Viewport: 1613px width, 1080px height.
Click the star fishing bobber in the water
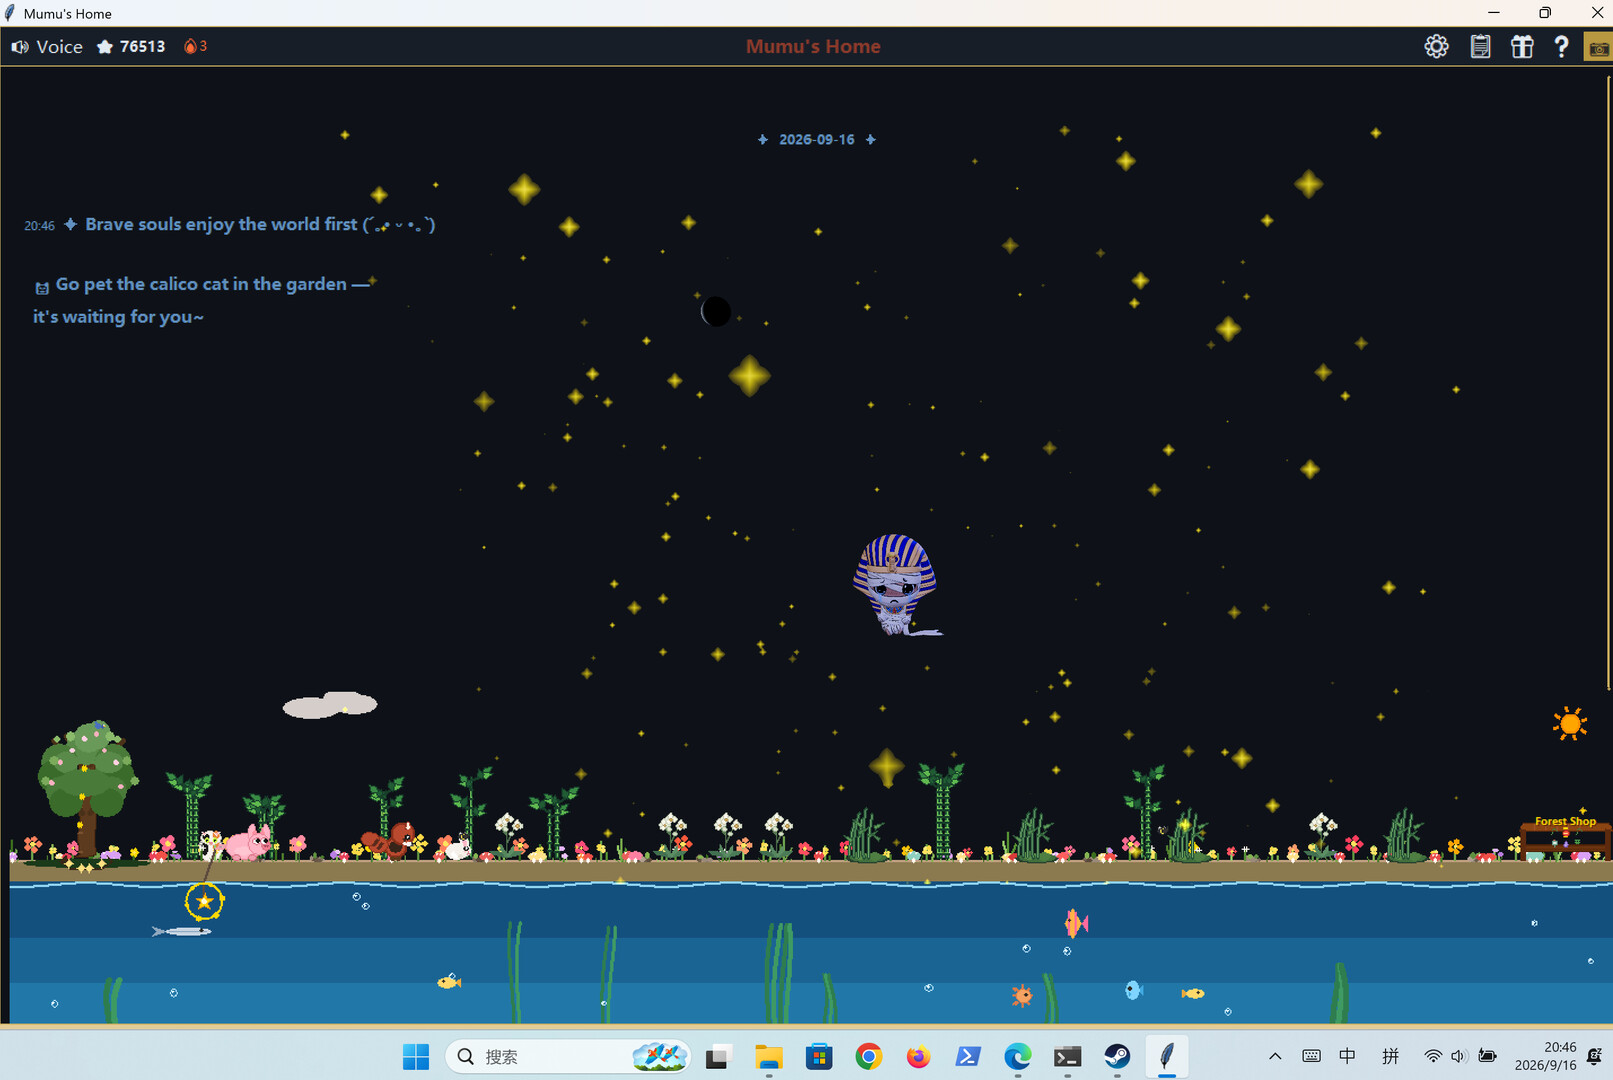coord(204,901)
